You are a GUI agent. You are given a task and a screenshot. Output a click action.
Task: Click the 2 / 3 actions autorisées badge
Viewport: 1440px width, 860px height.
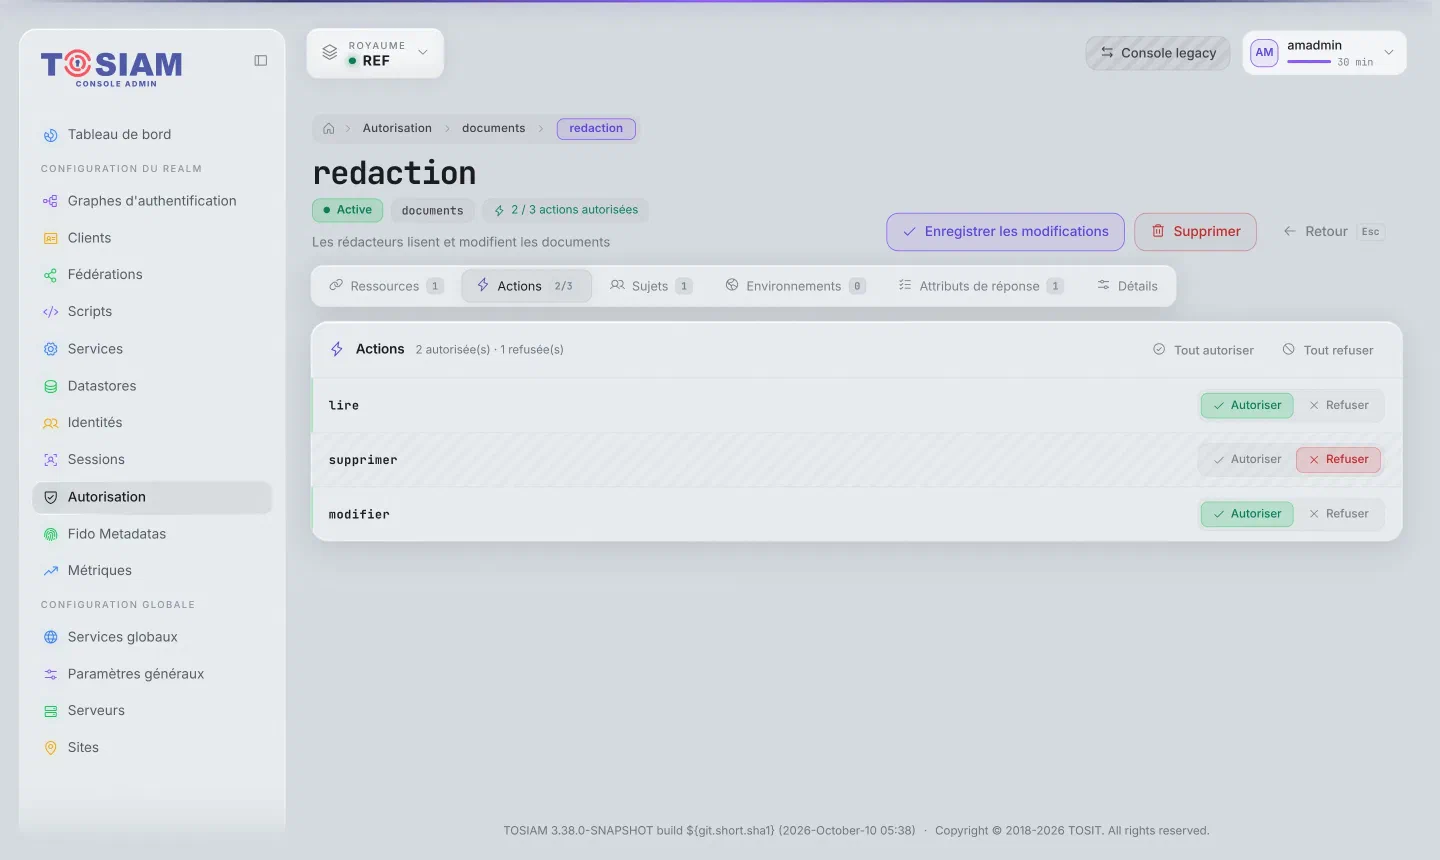pyautogui.click(x=566, y=210)
